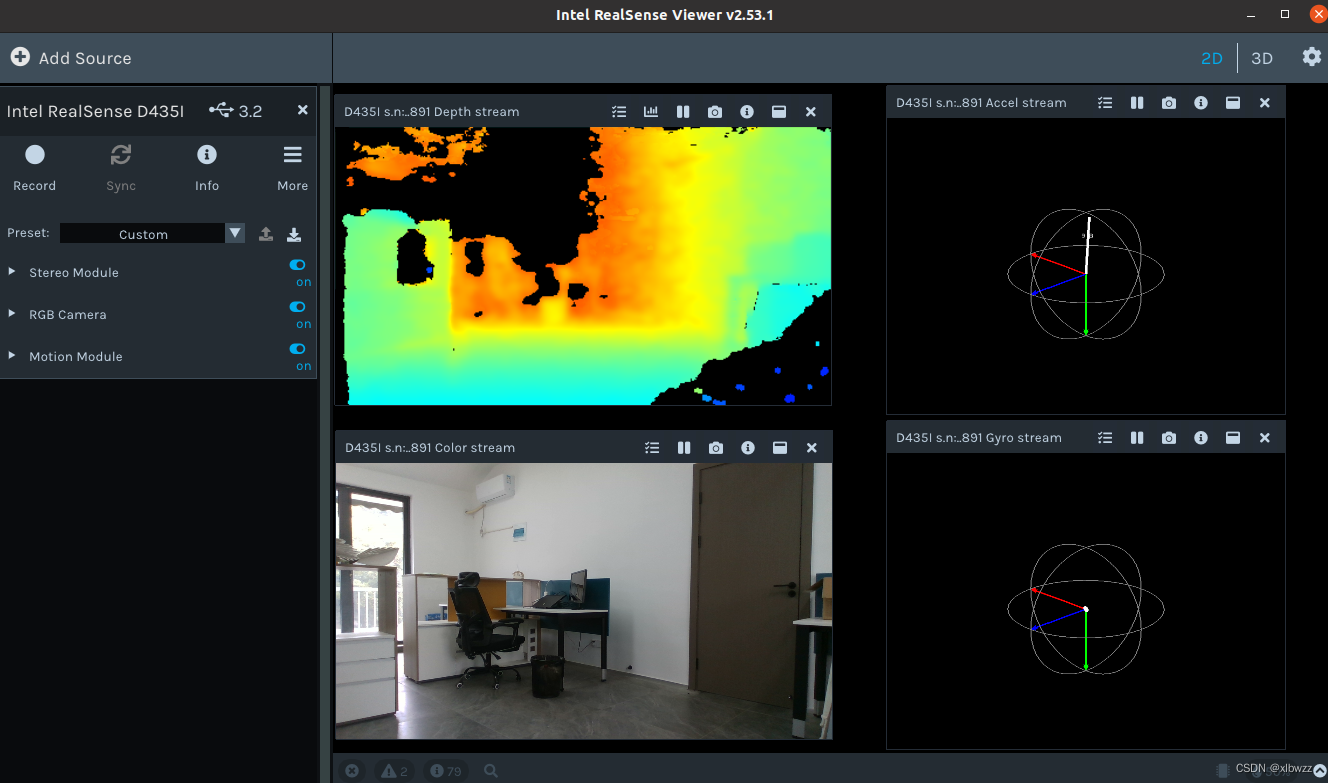Pause the Depth stream
1328x783 pixels.
click(683, 112)
